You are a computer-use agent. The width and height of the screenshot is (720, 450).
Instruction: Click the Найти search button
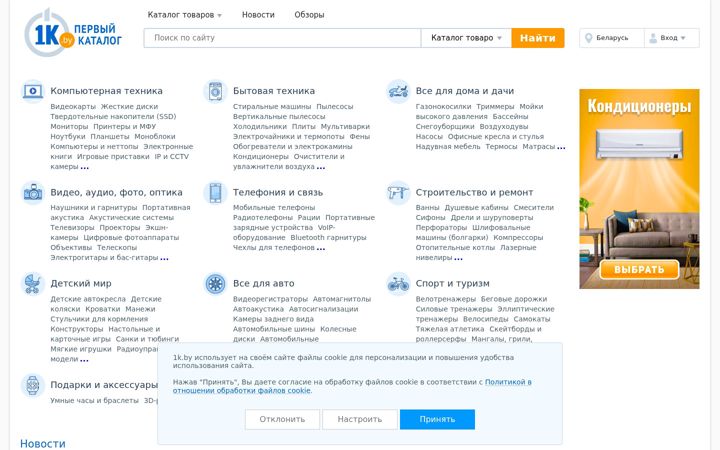click(x=538, y=38)
